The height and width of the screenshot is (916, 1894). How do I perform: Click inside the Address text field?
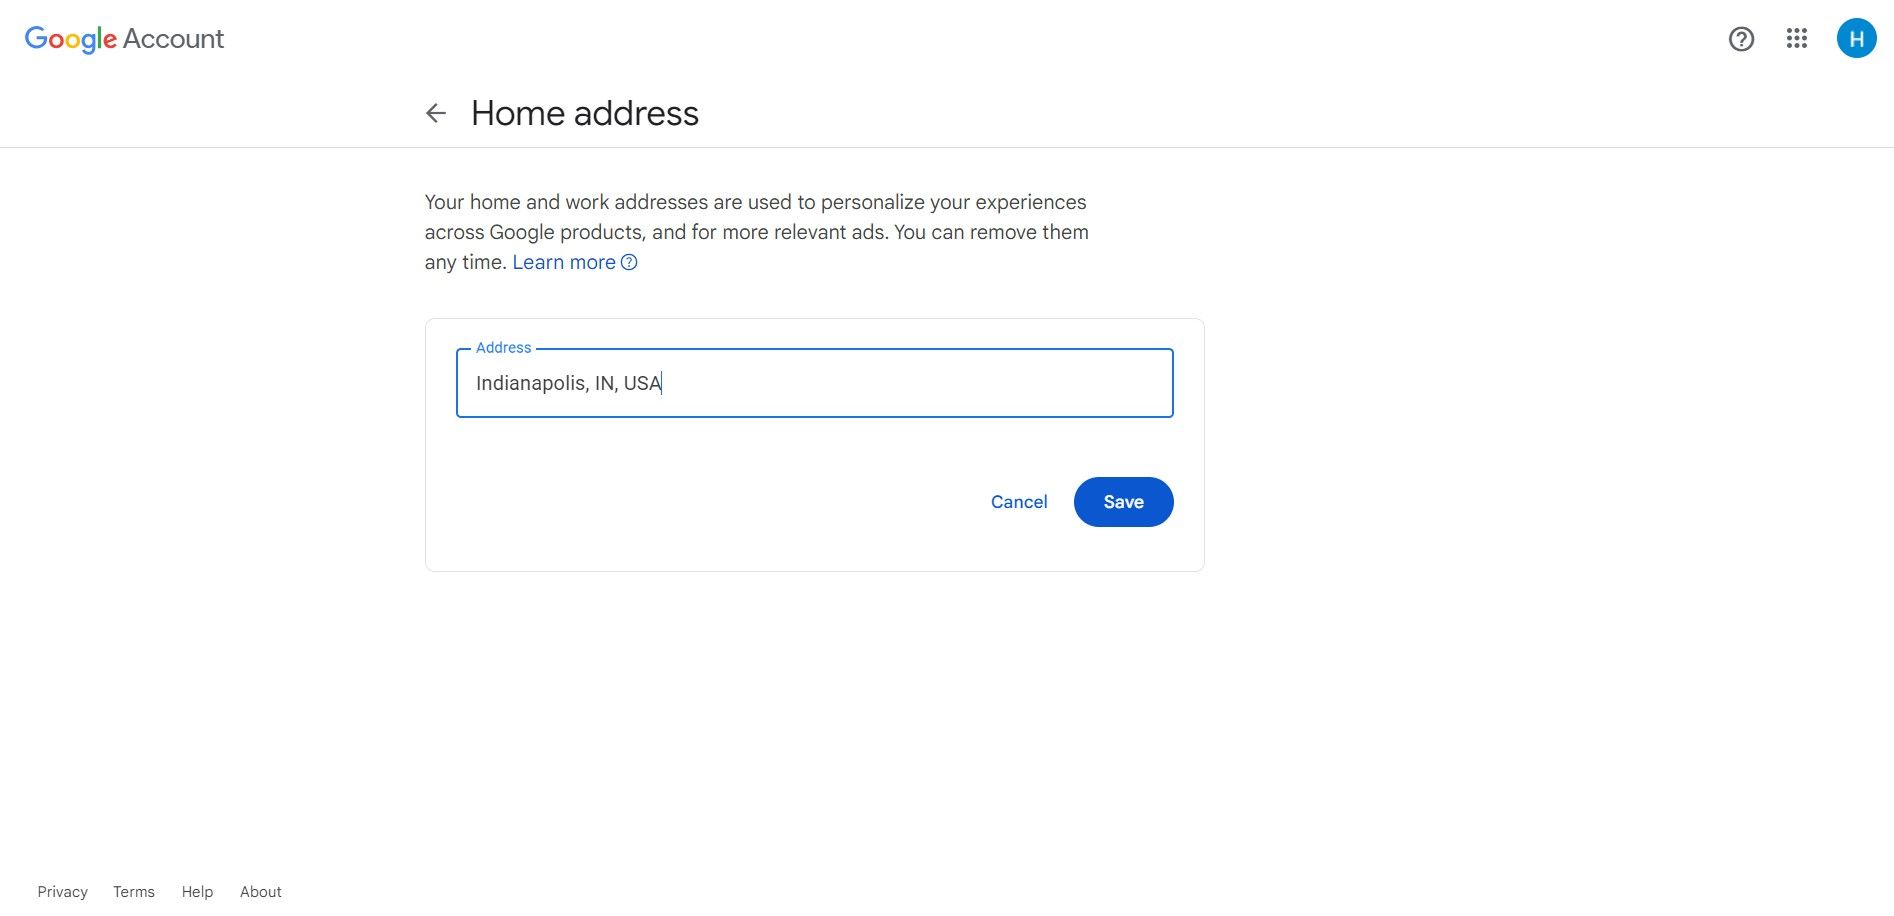coord(814,383)
